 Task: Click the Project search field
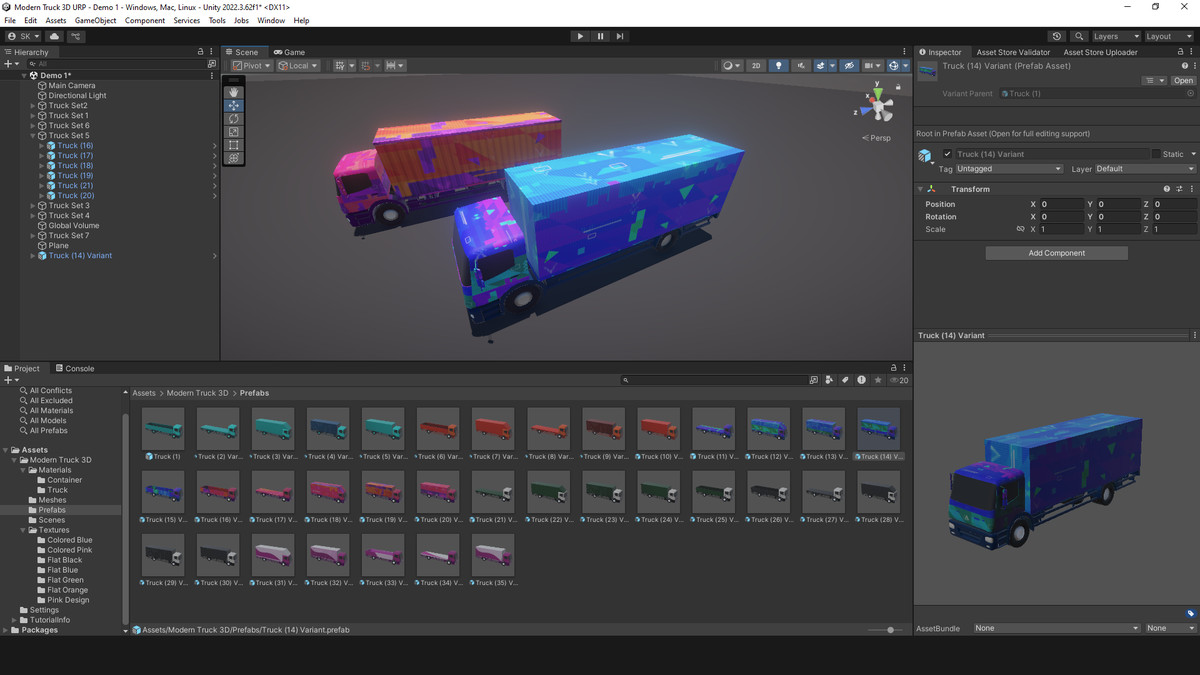point(713,380)
